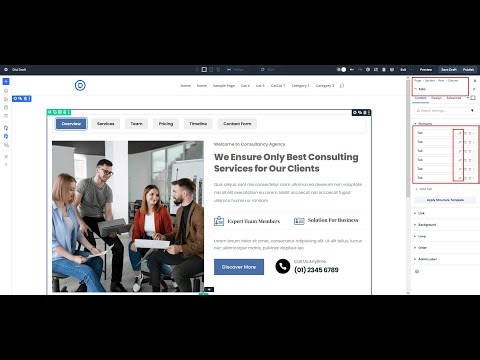The width and height of the screenshot is (480, 360).
Task: Open more options for the last Tab item
Action: (x=473, y=178)
